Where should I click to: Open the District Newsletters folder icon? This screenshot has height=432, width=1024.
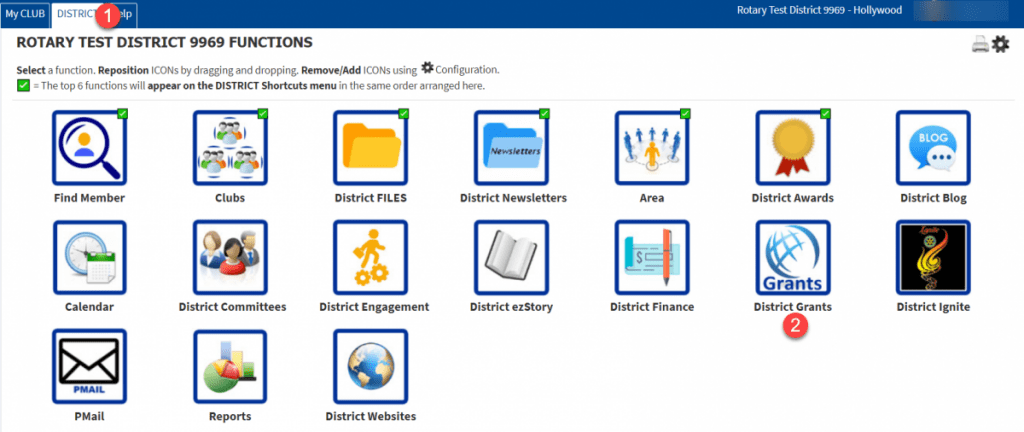tap(511, 147)
